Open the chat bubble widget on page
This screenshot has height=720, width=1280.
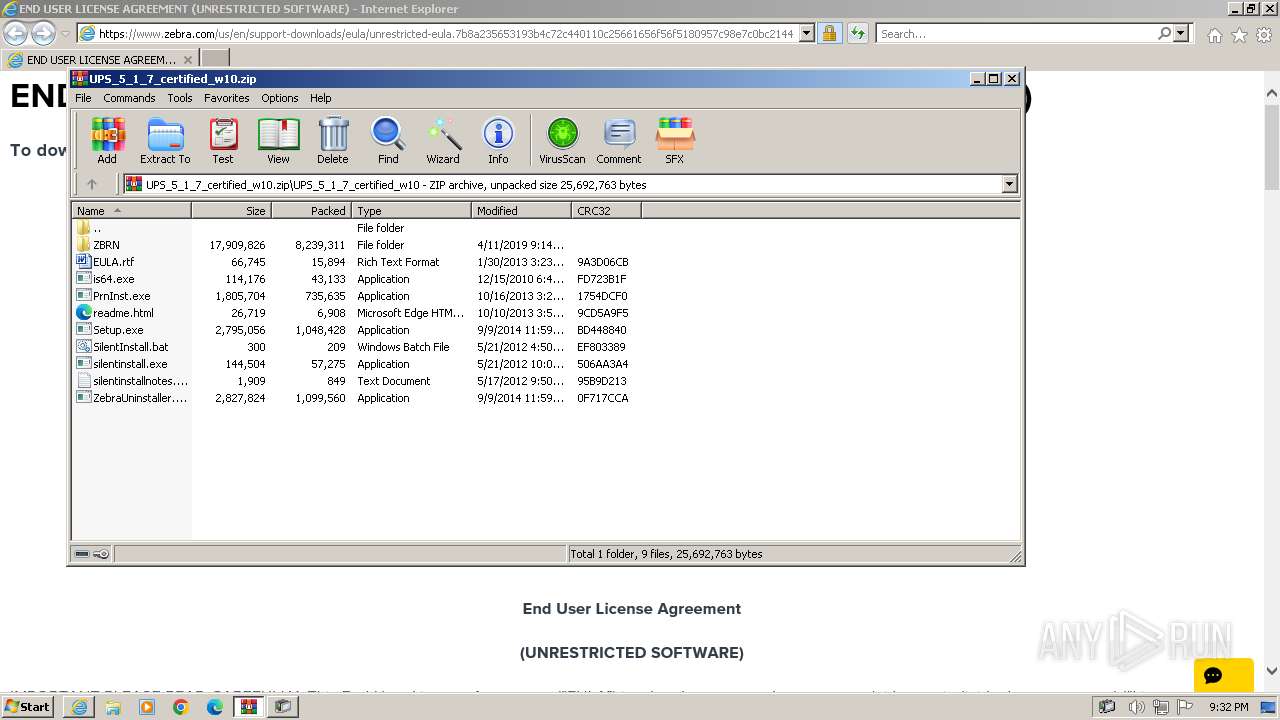point(1223,675)
